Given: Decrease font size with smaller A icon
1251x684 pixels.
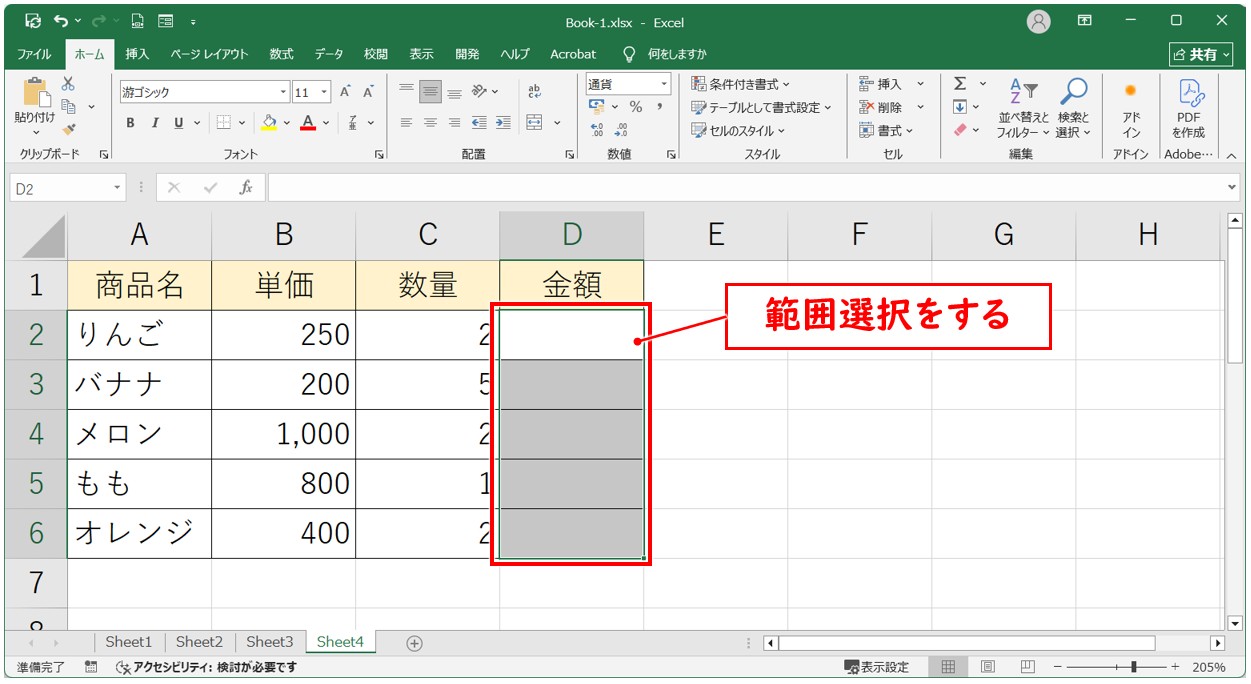Looking at the screenshot, I should [368, 92].
